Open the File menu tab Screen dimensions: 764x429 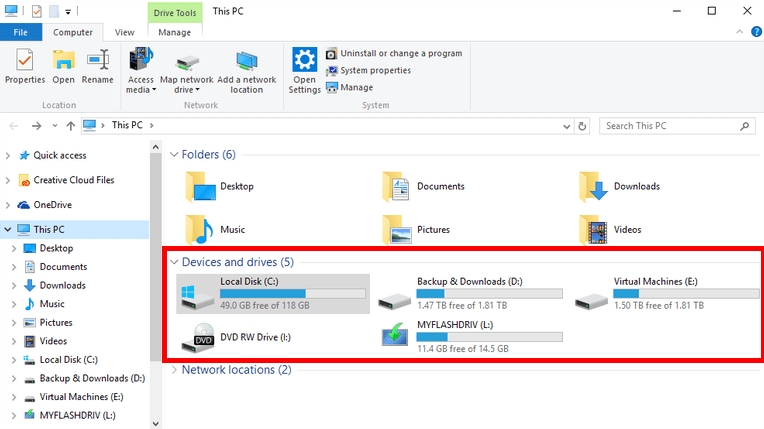click(x=20, y=32)
